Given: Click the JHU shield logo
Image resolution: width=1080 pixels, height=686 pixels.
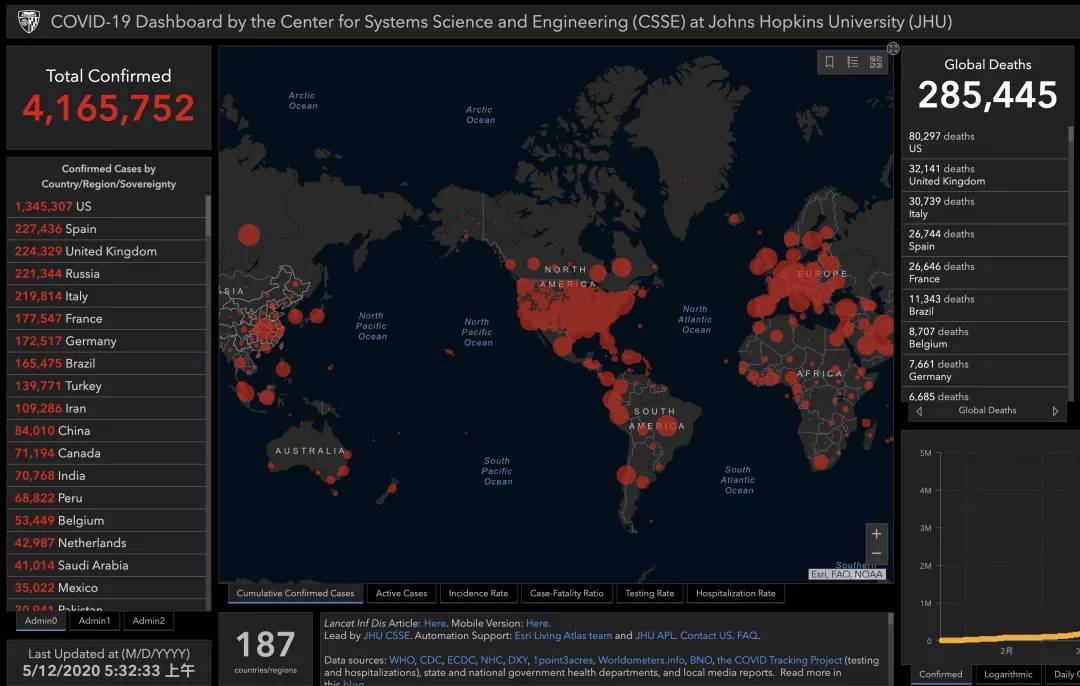Looking at the screenshot, I should (29, 22).
